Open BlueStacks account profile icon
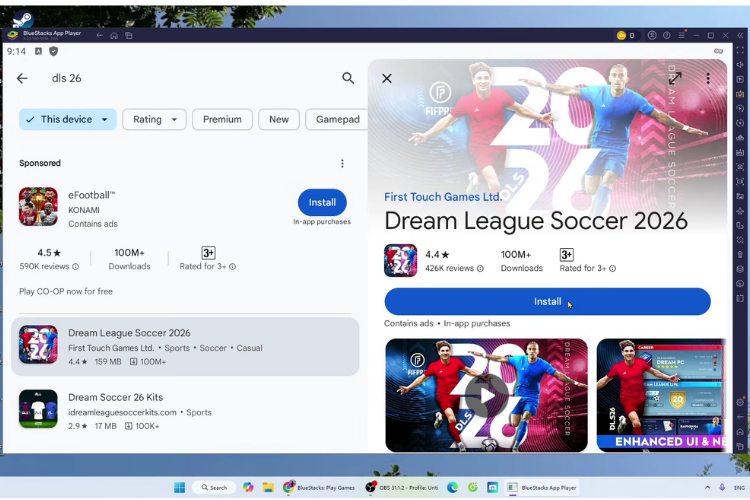This screenshot has height=500, width=750. point(652,35)
